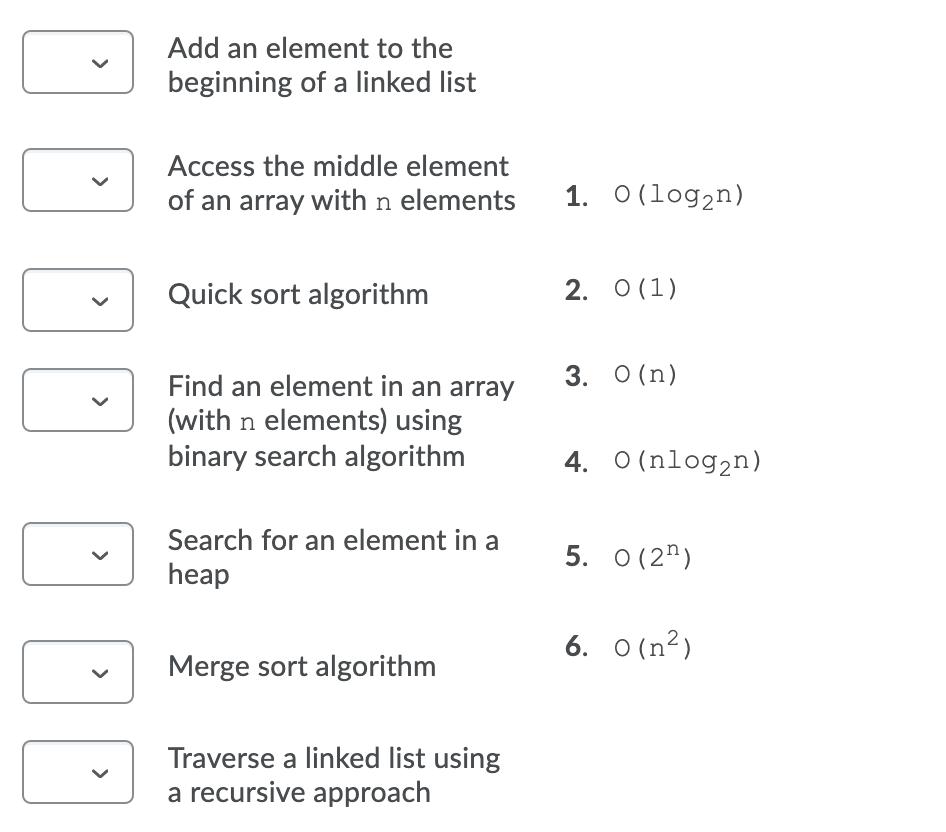The width and height of the screenshot is (946, 832).
Task: Click the chevron next to Add an element
Action: 100,63
